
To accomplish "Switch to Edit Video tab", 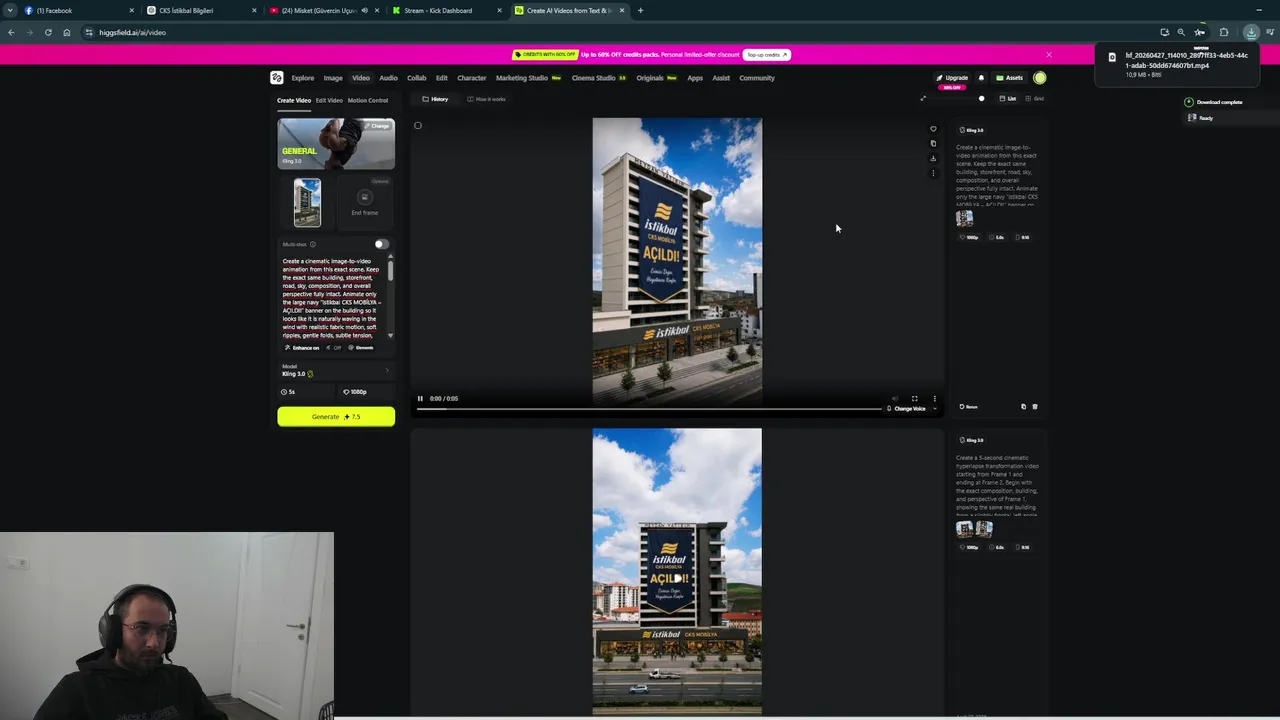I will point(329,100).
